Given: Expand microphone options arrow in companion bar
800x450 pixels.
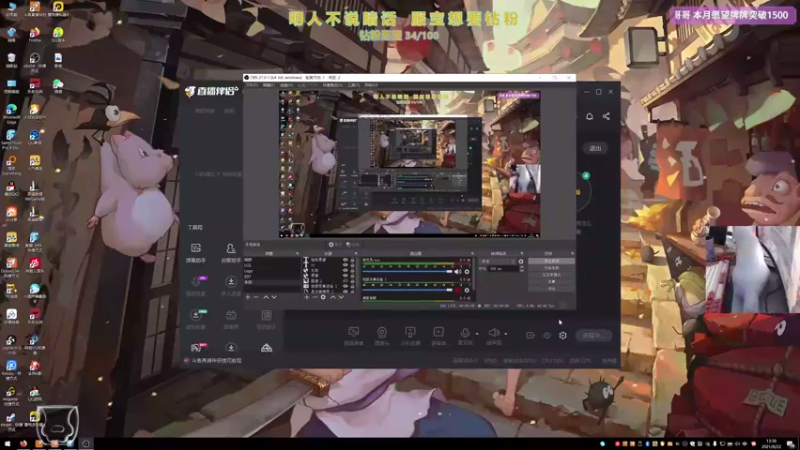Looking at the screenshot, I should (x=477, y=334).
